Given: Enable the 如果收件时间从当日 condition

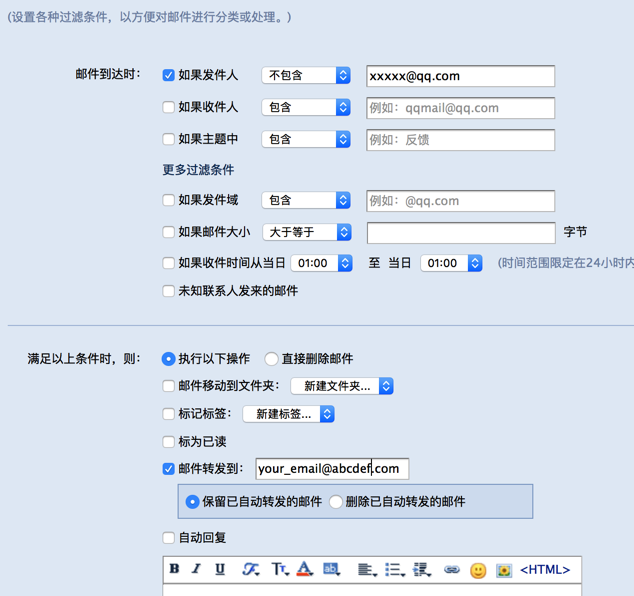Looking at the screenshot, I should [x=168, y=263].
